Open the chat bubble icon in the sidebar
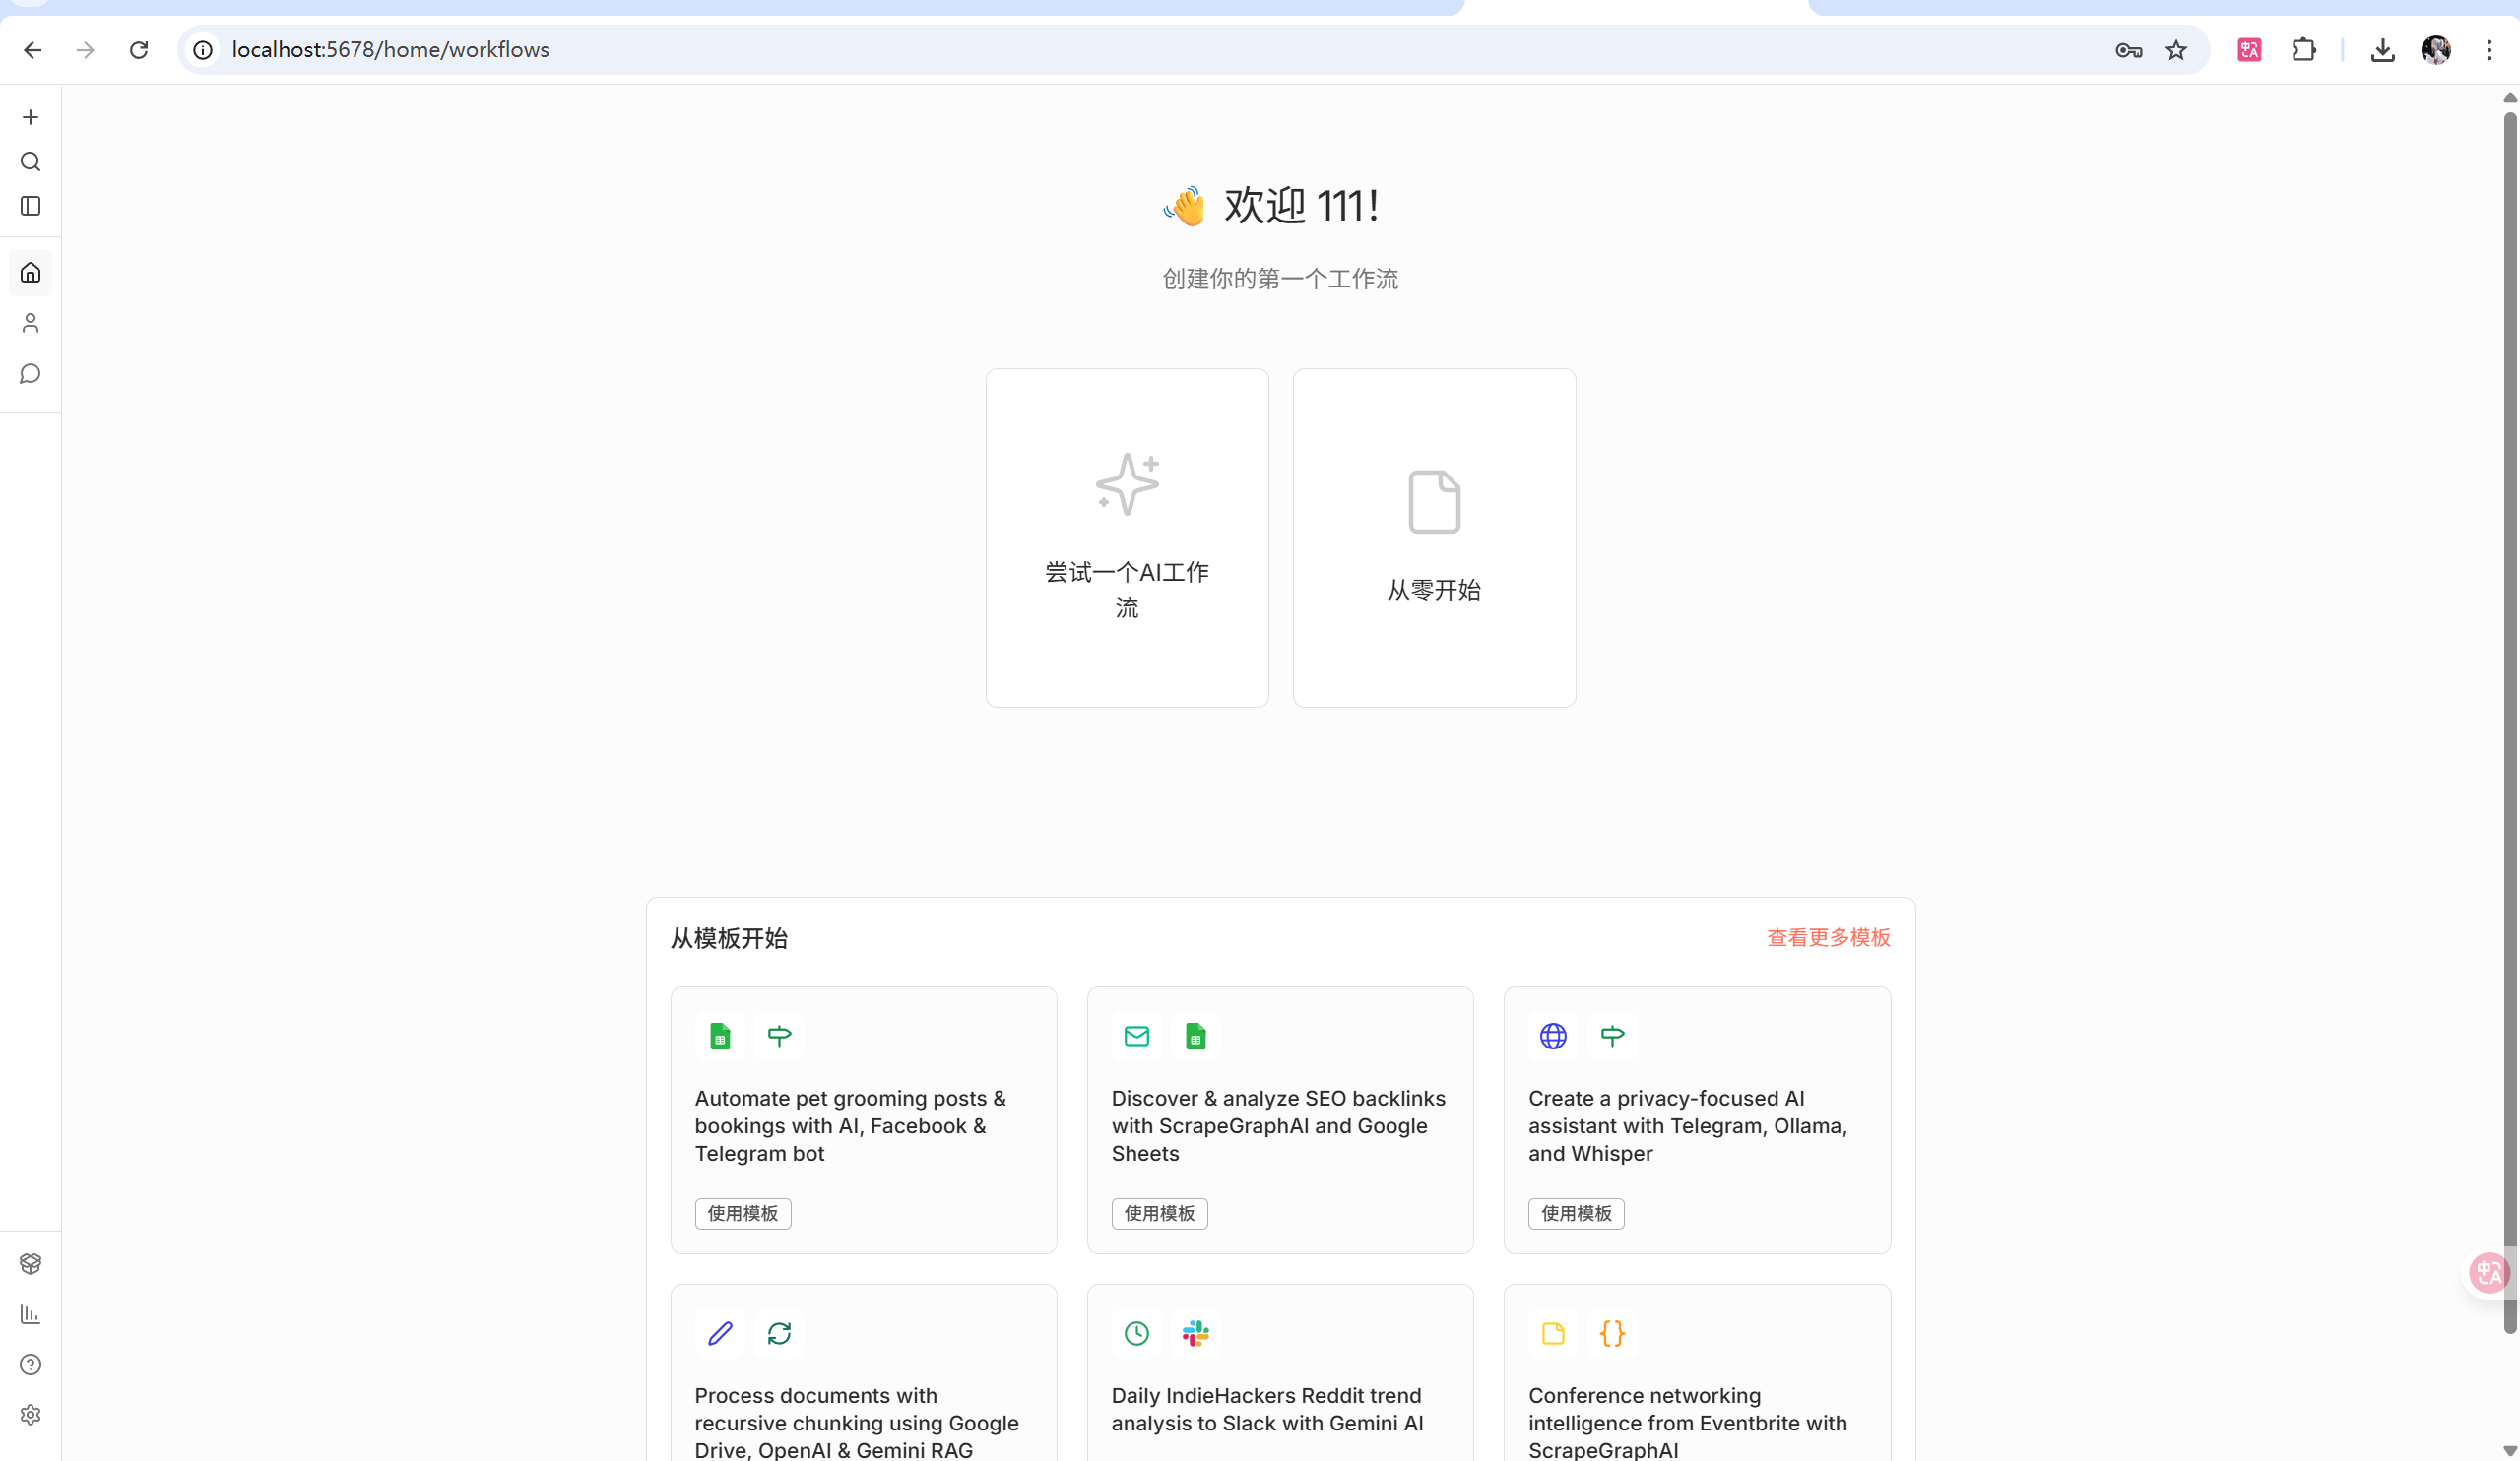The image size is (2520, 1461). point(30,373)
